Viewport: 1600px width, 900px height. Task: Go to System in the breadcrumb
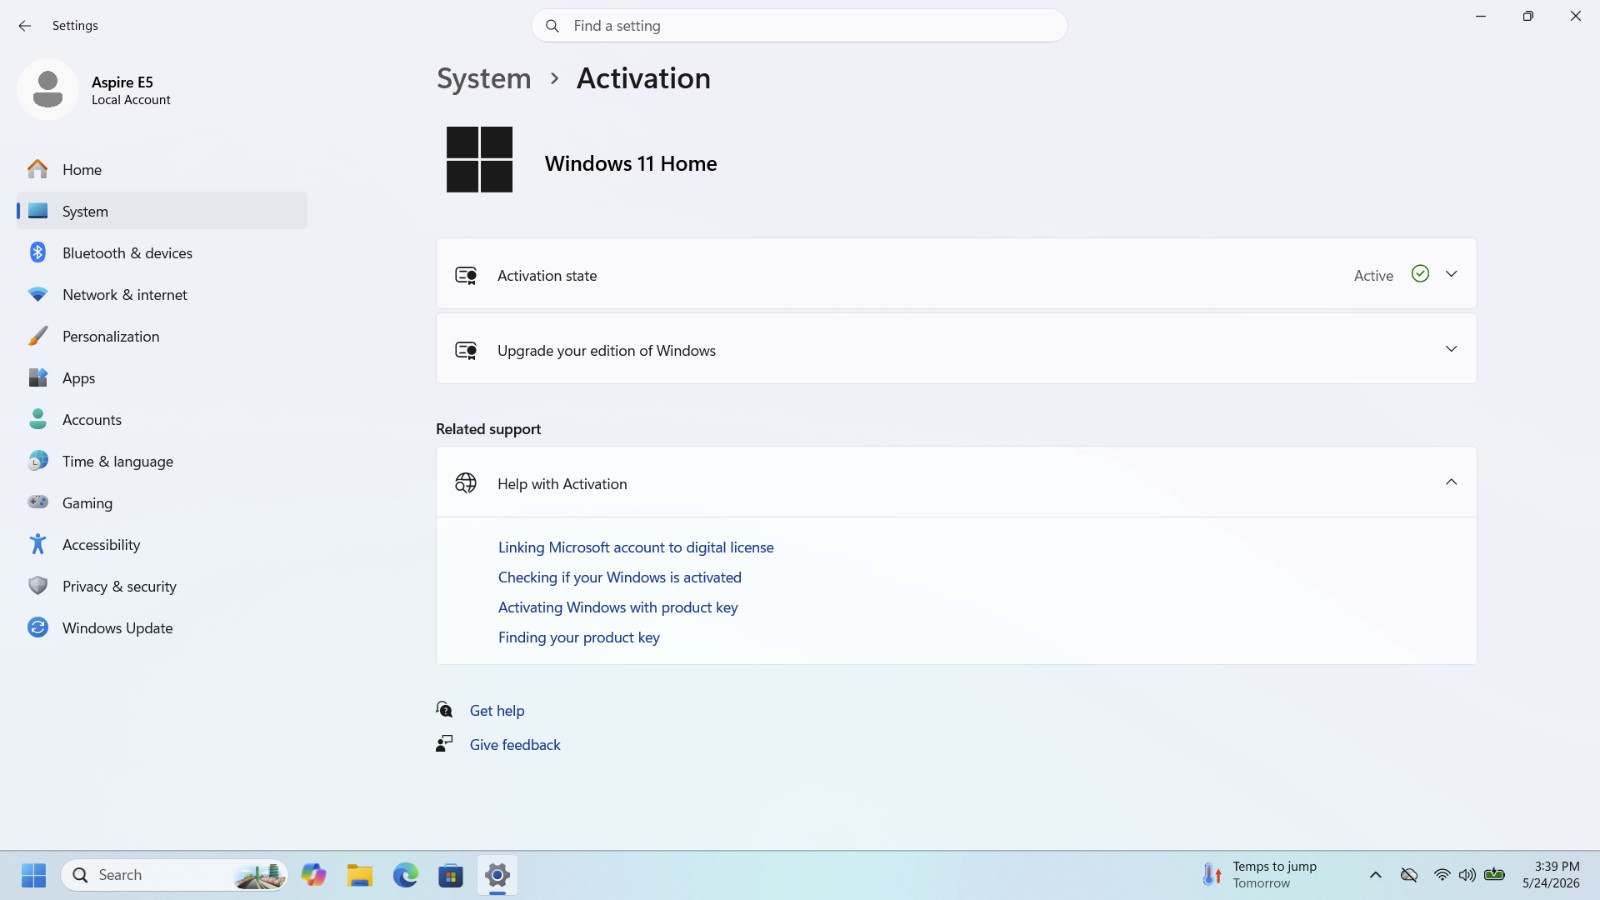pyautogui.click(x=484, y=78)
